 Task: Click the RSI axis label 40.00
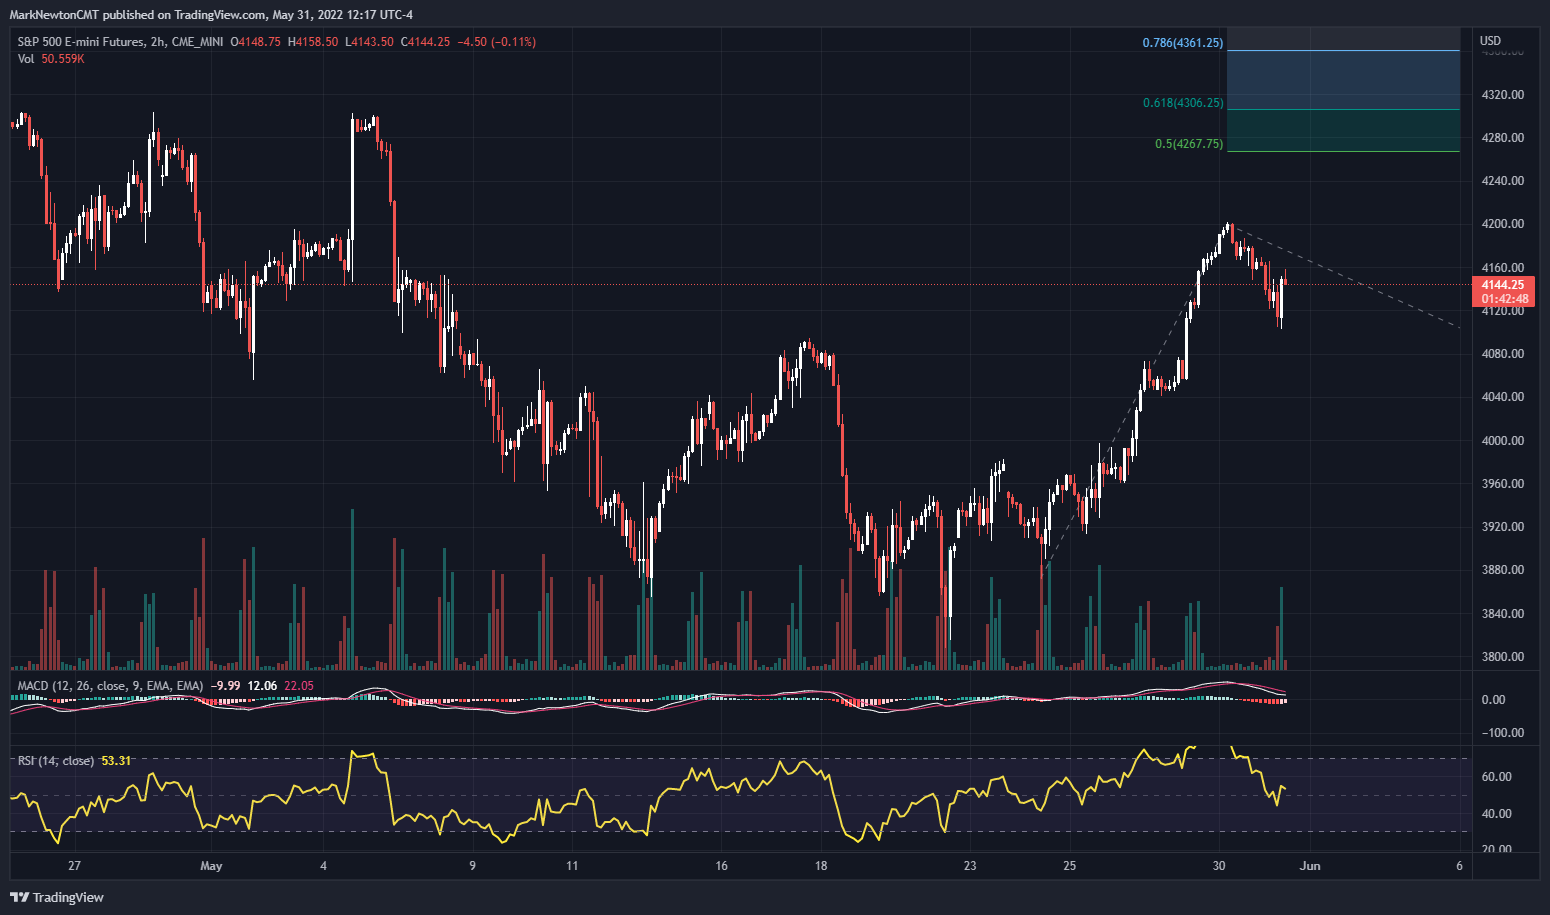[1496, 814]
